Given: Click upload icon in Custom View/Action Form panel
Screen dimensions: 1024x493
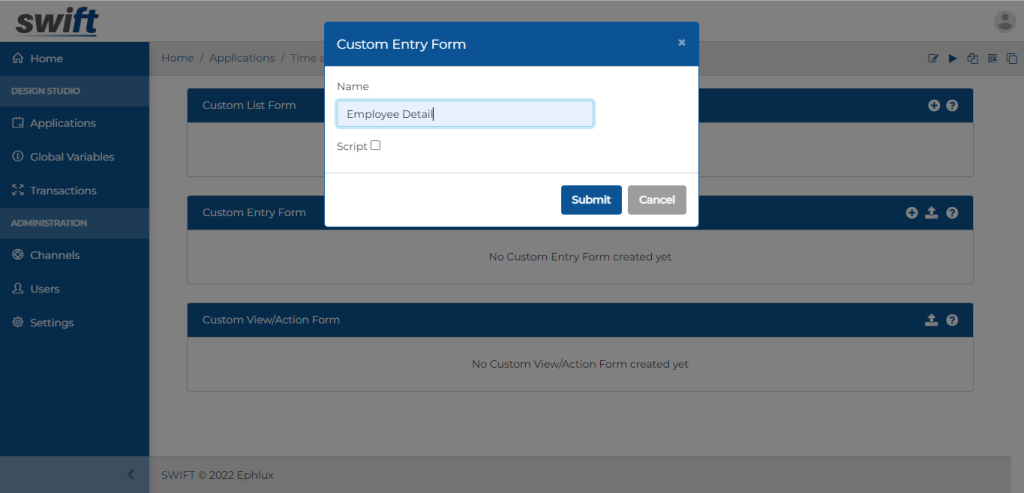Looking at the screenshot, I should 931,320.
